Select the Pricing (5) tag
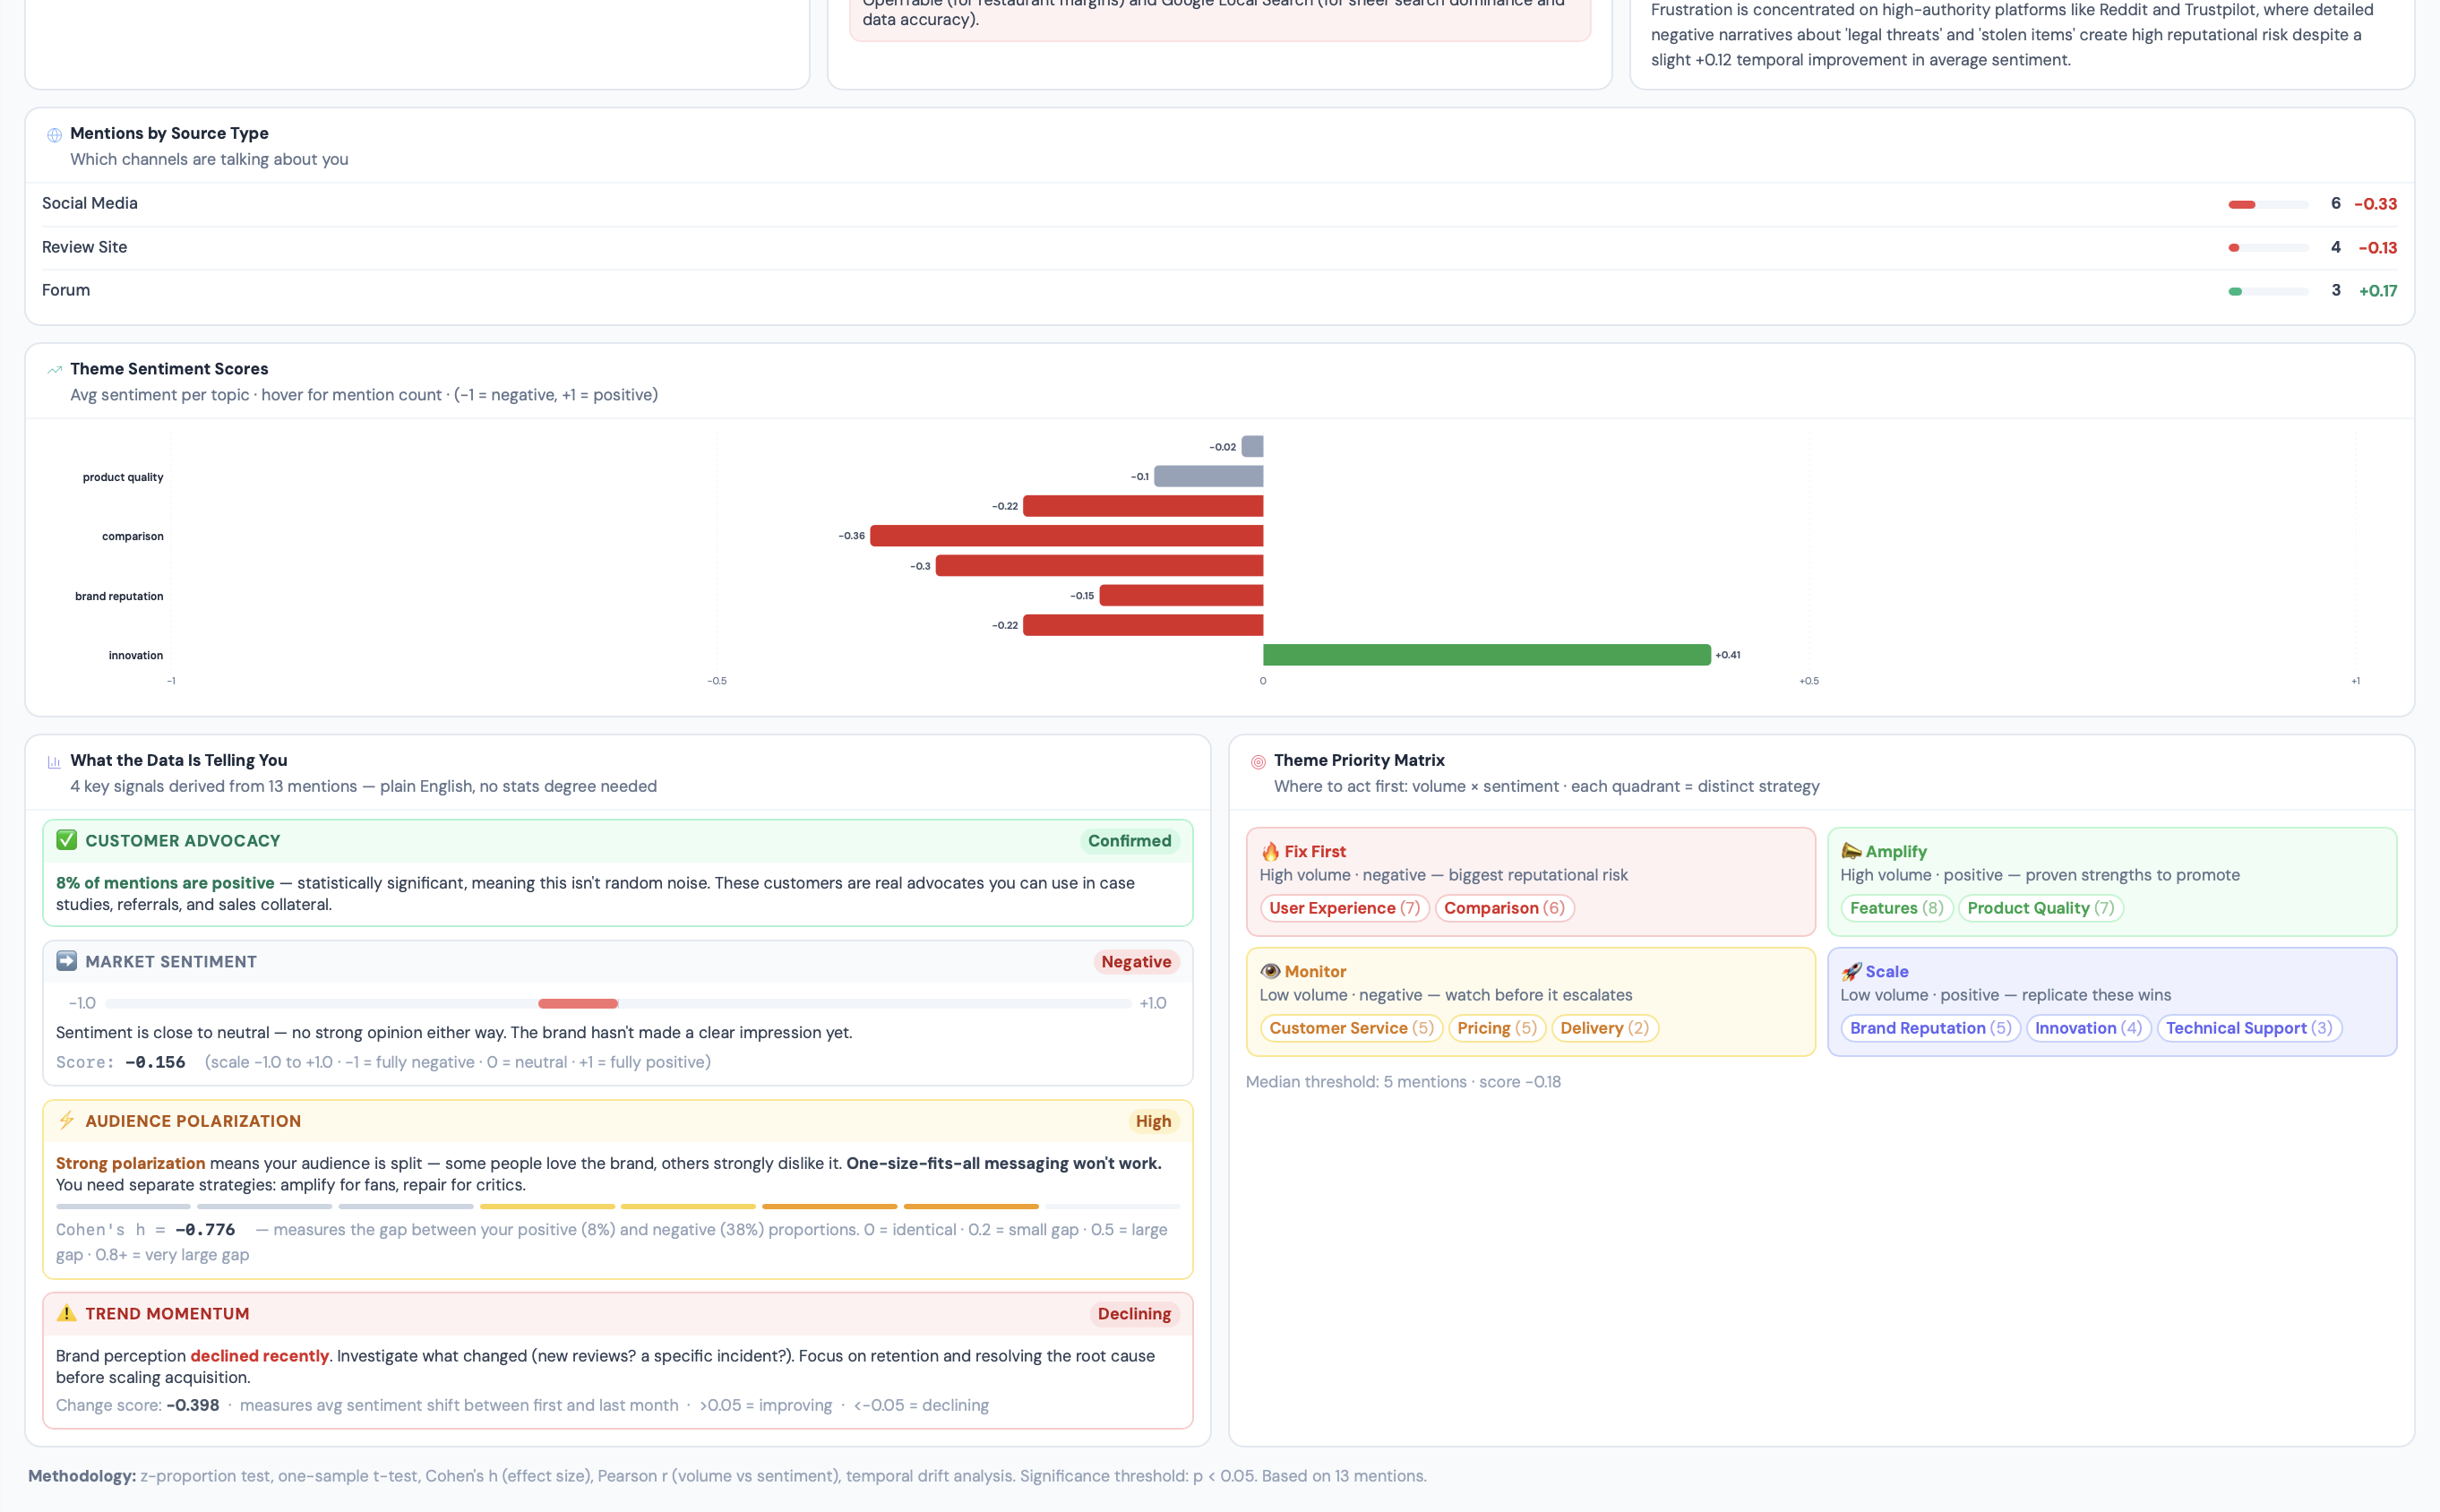The height and width of the screenshot is (1512, 2440). point(1496,1028)
